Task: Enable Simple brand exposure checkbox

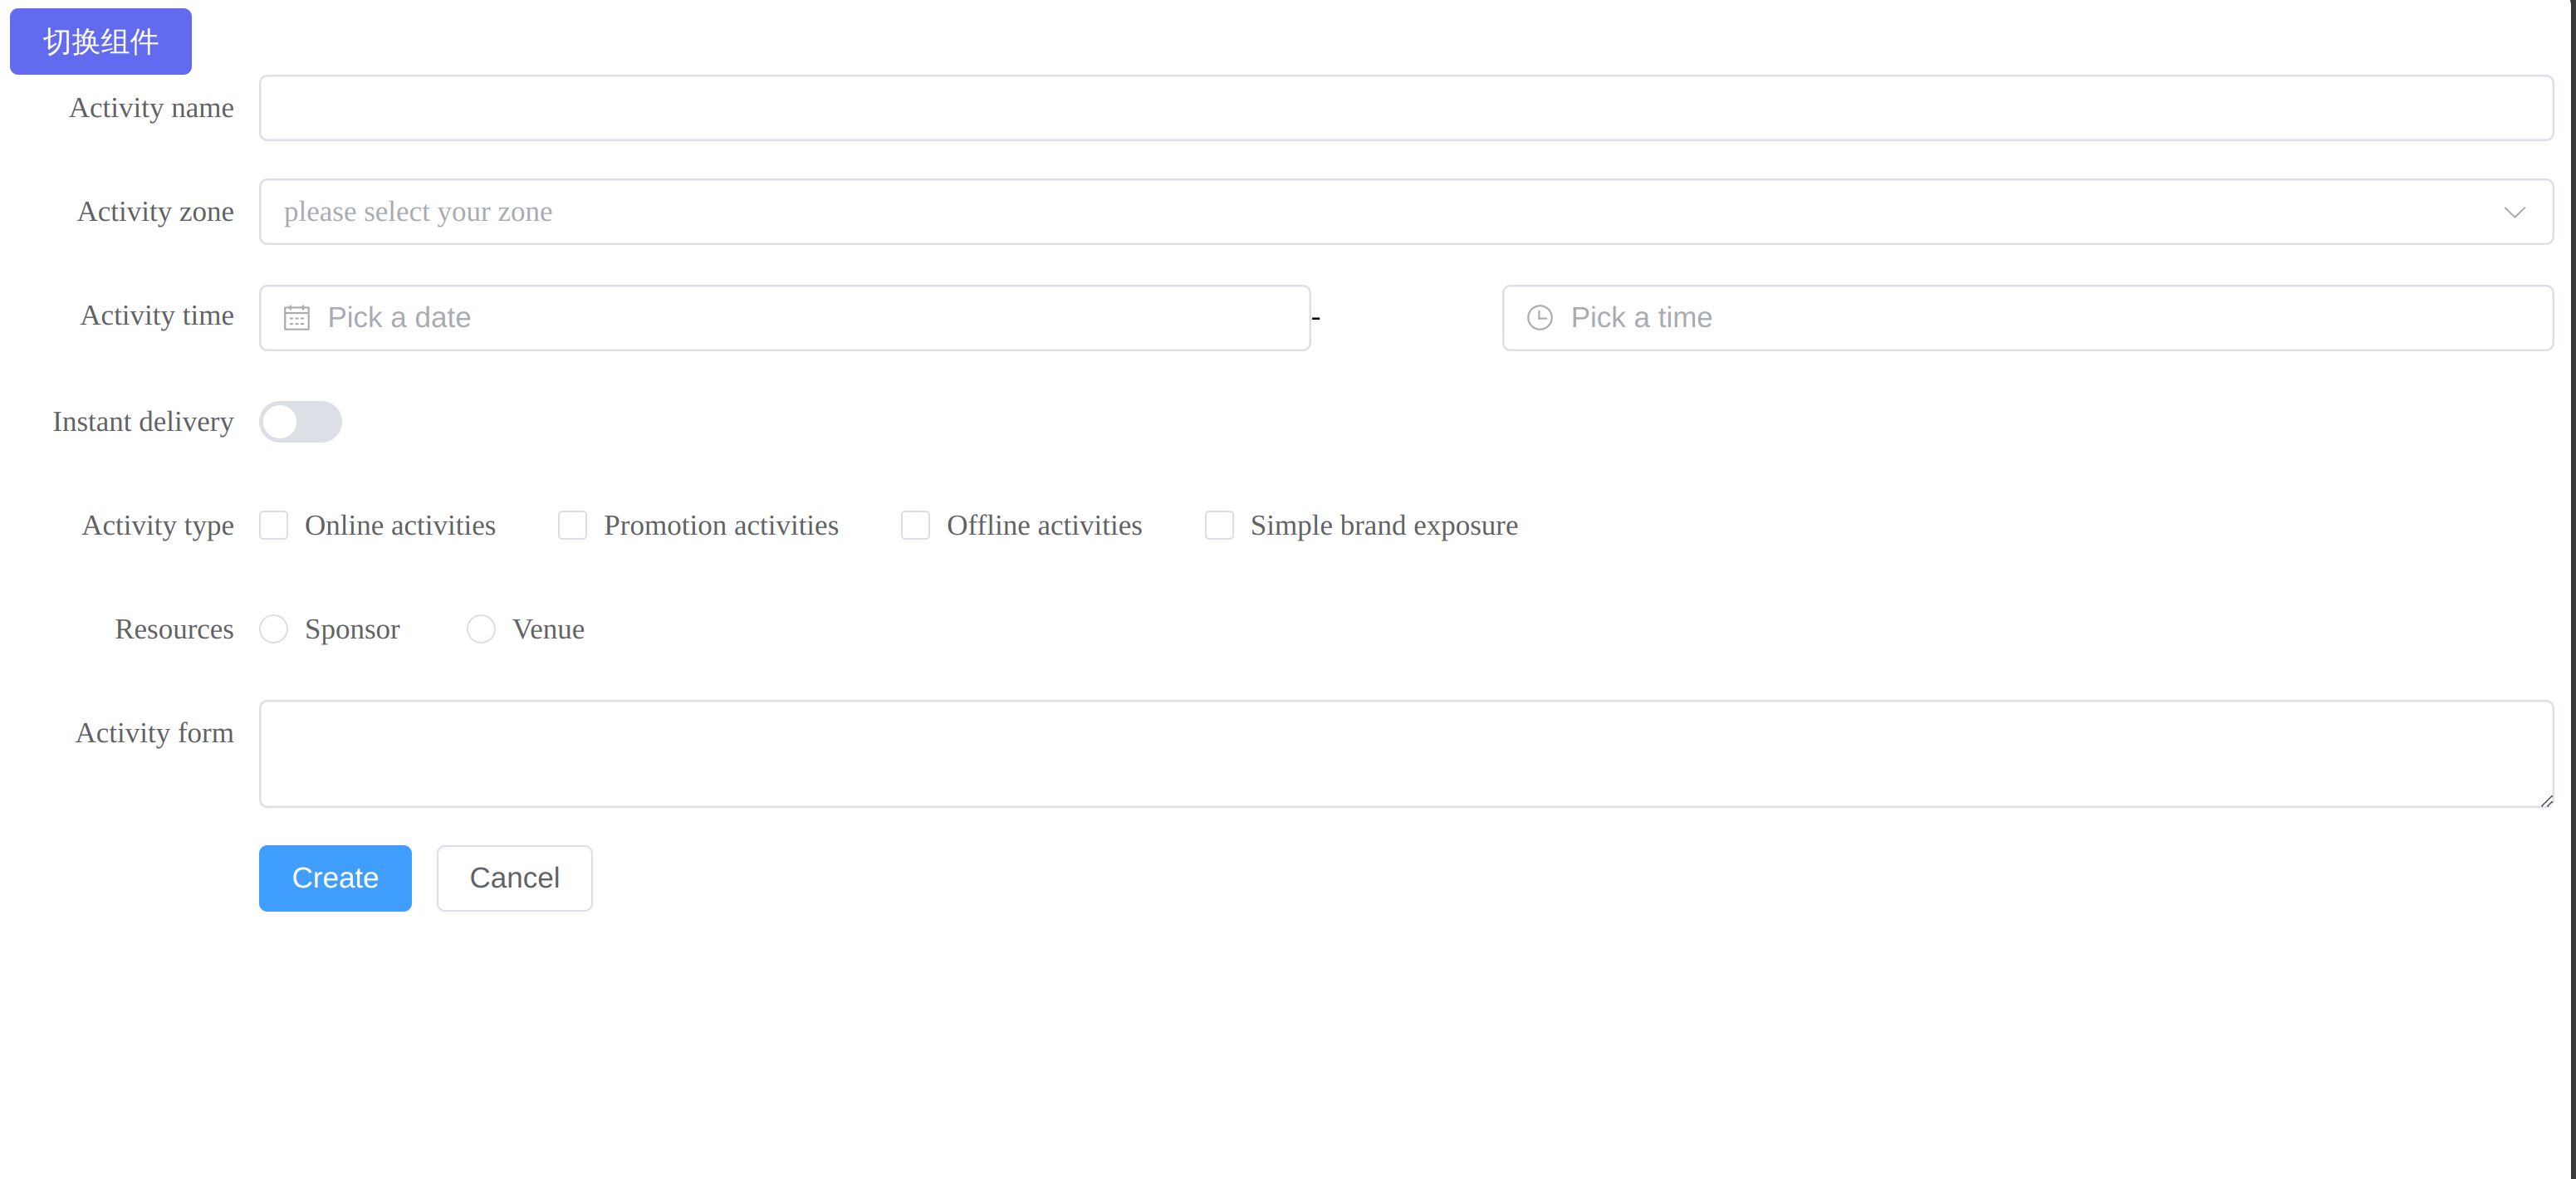Action: (x=1218, y=525)
